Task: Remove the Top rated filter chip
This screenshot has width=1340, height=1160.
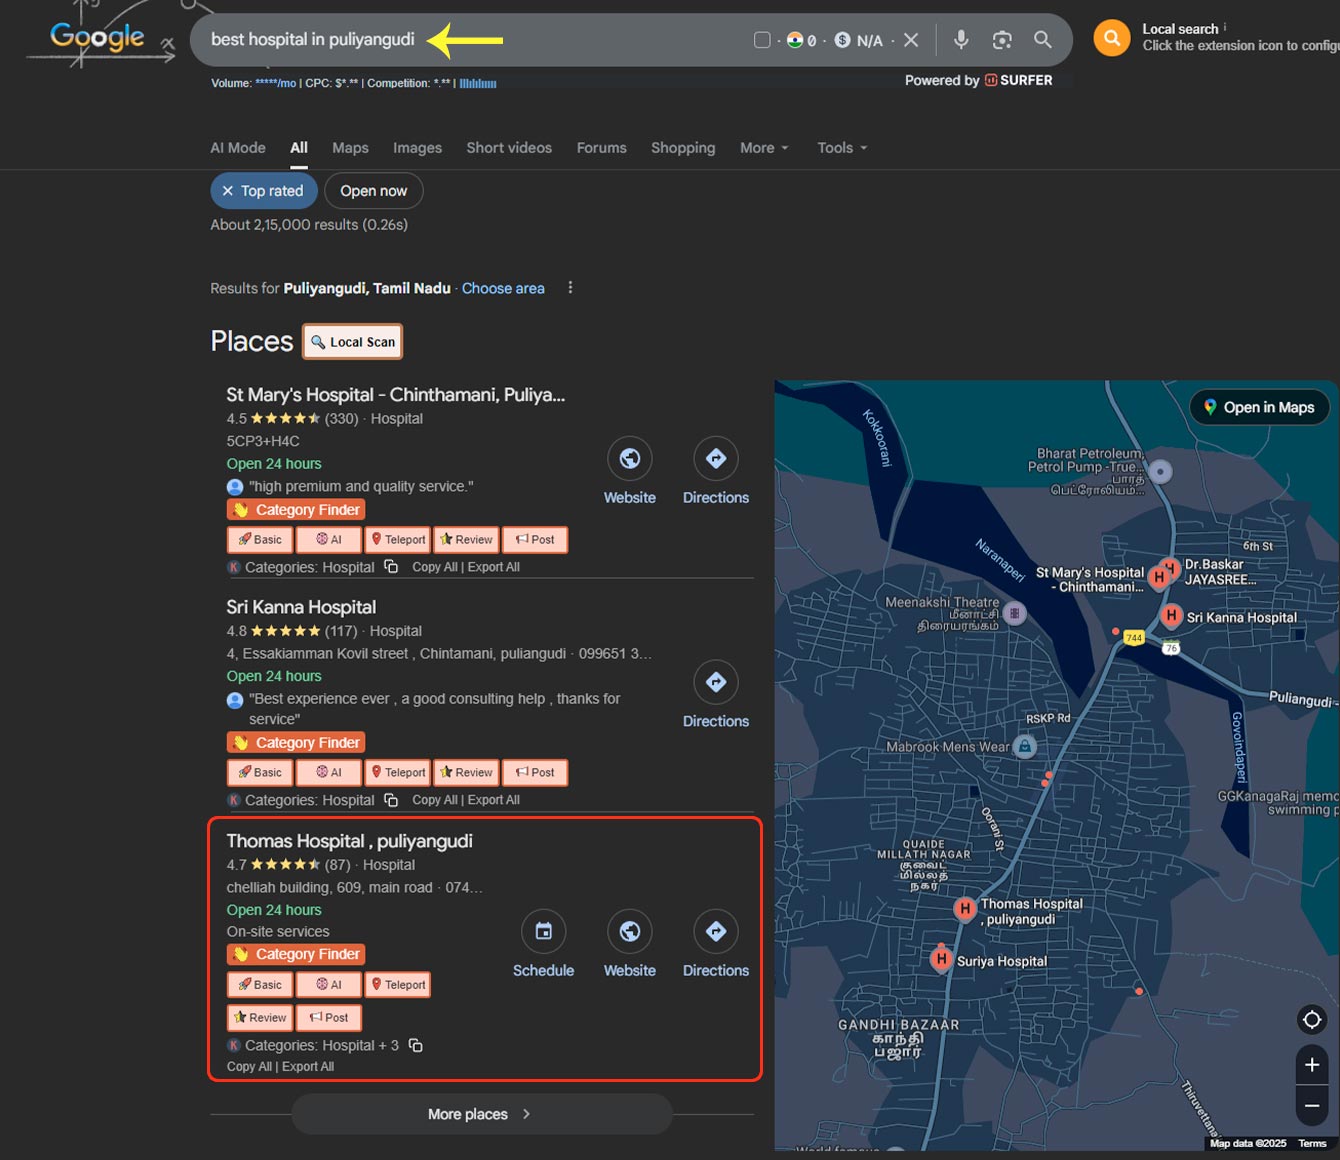Action: click(x=229, y=191)
